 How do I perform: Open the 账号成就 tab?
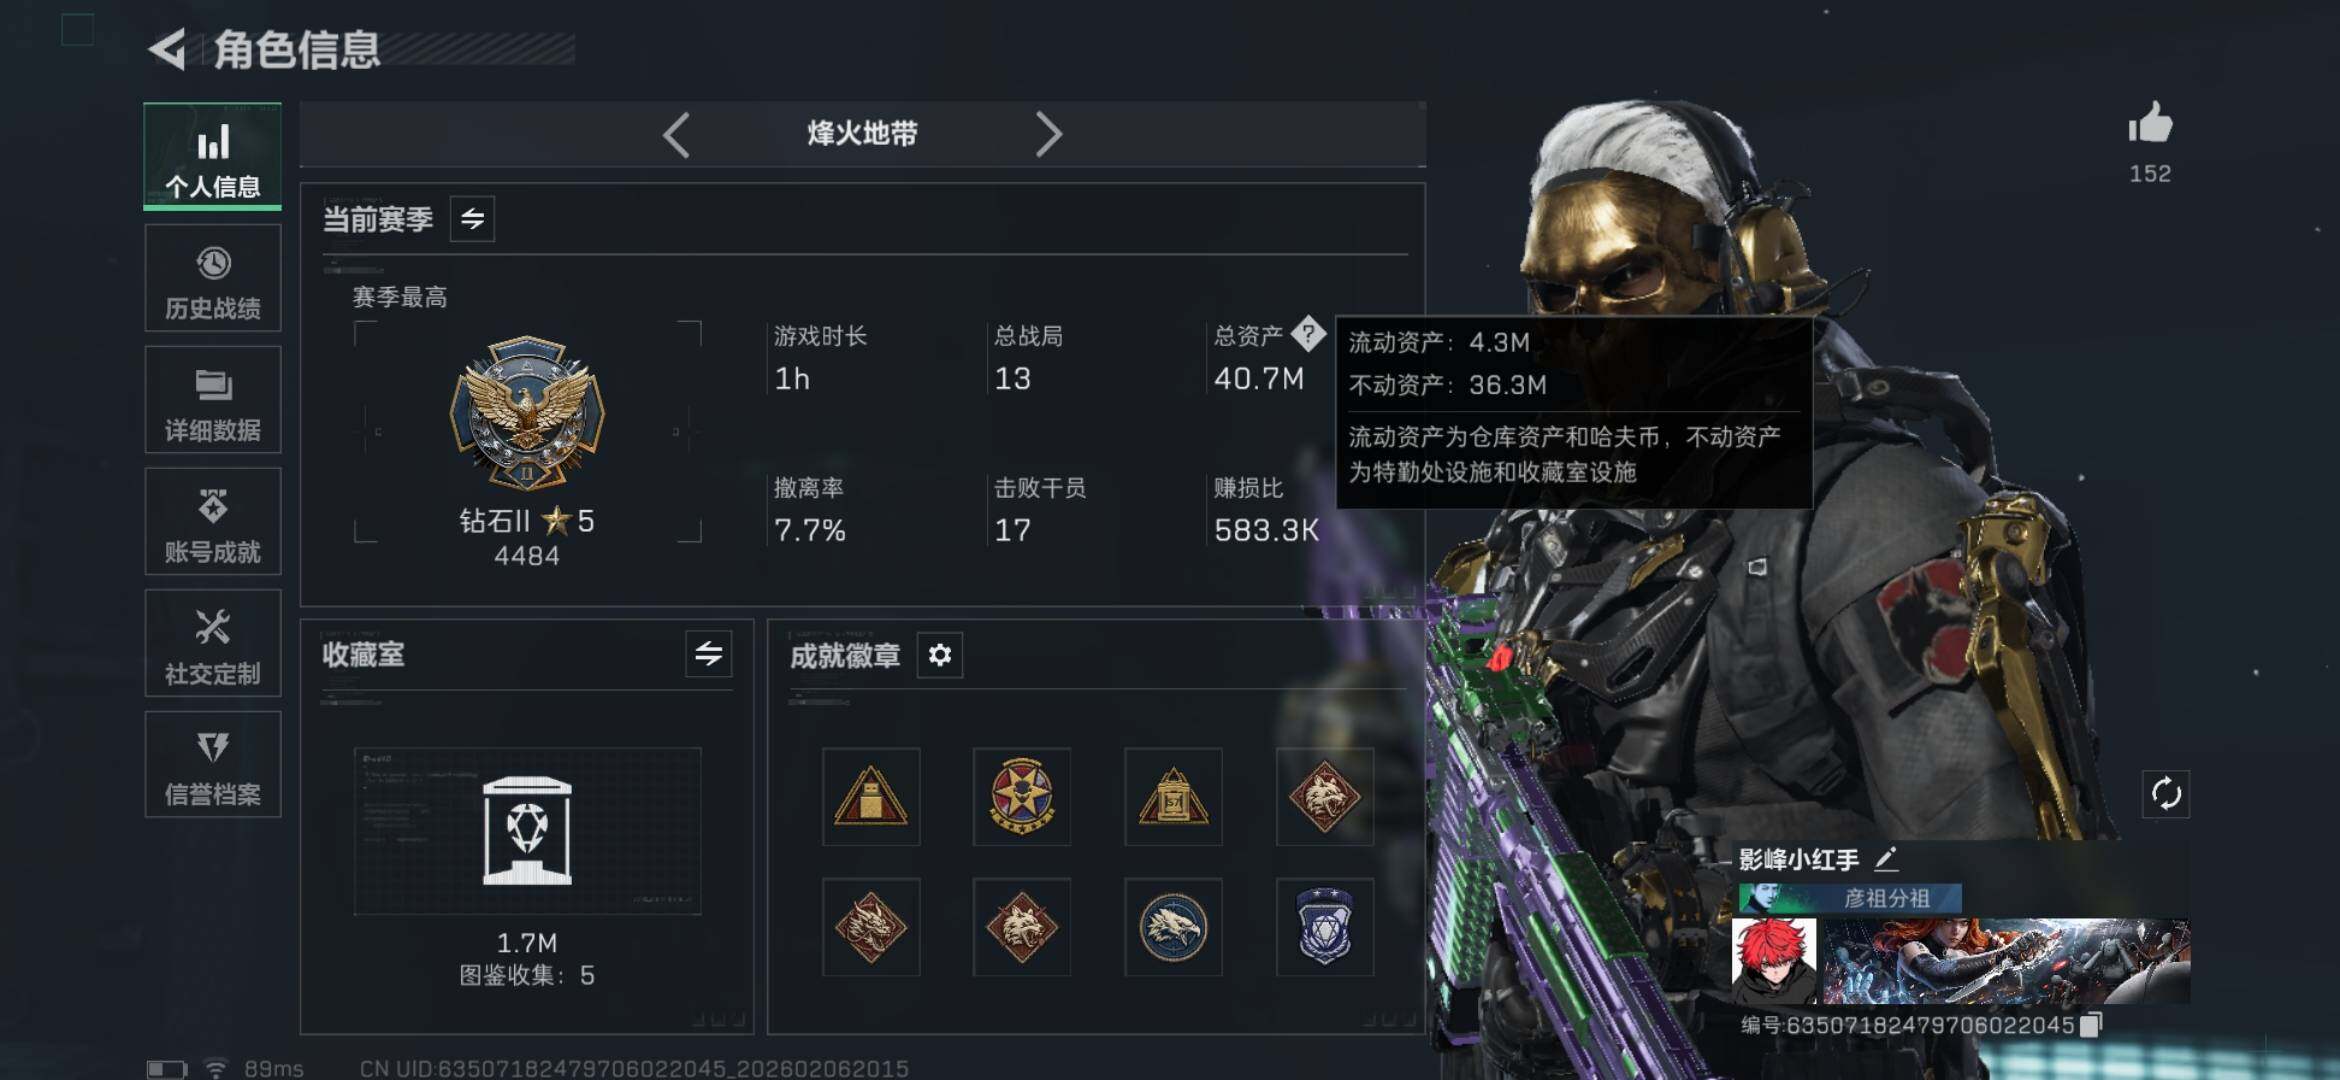click(x=213, y=522)
